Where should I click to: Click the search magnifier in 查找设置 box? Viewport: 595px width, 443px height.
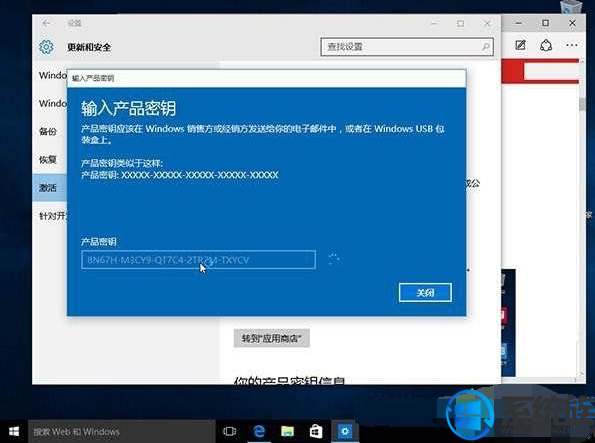click(485, 47)
